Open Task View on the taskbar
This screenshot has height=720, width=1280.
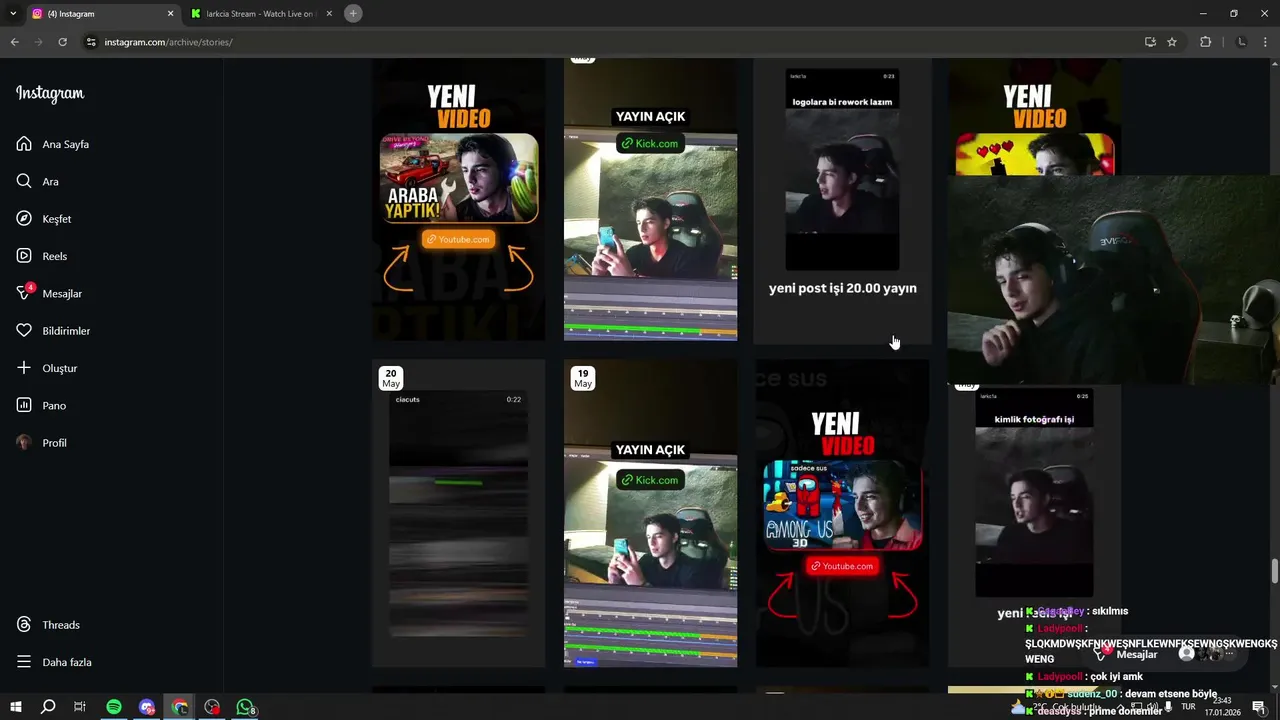click(x=80, y=707)
